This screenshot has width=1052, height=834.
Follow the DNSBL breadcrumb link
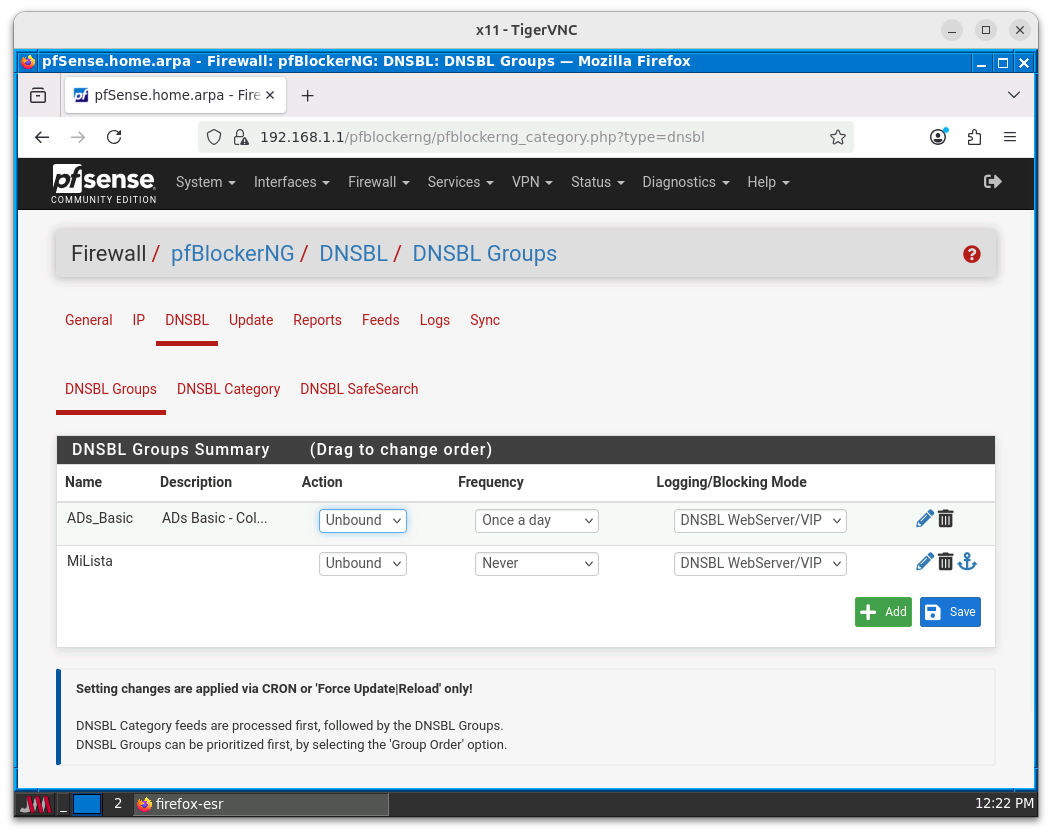pyautogui.click(x=354, y=254)
